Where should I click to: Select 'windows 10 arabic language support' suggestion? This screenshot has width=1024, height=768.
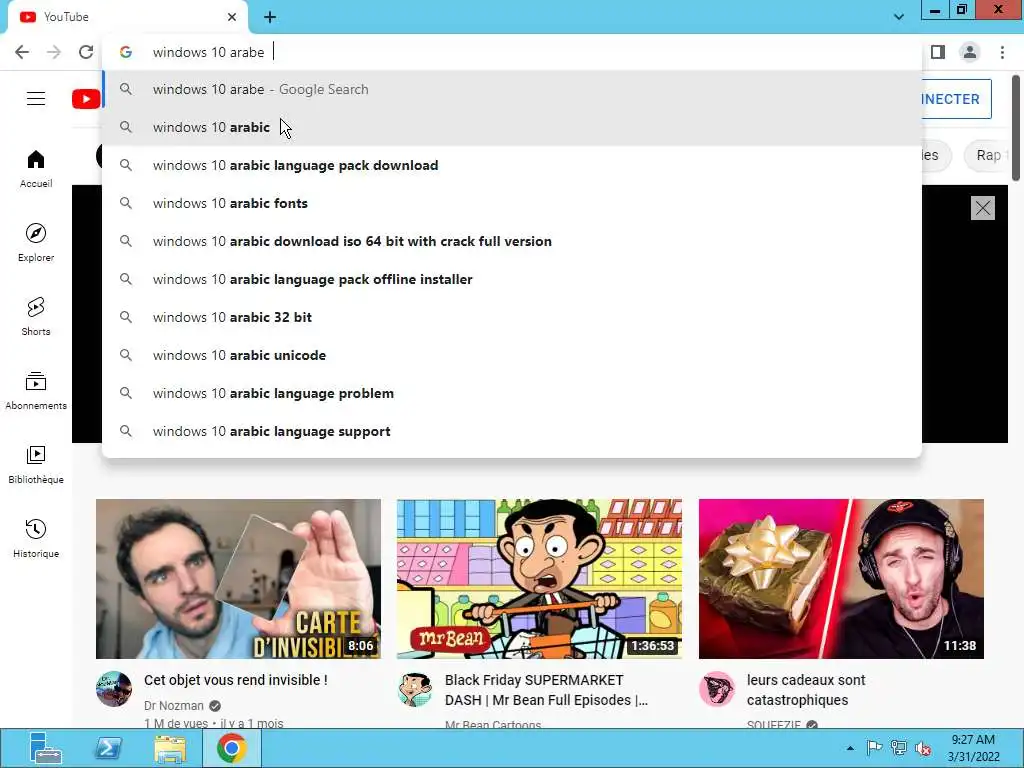512,431
